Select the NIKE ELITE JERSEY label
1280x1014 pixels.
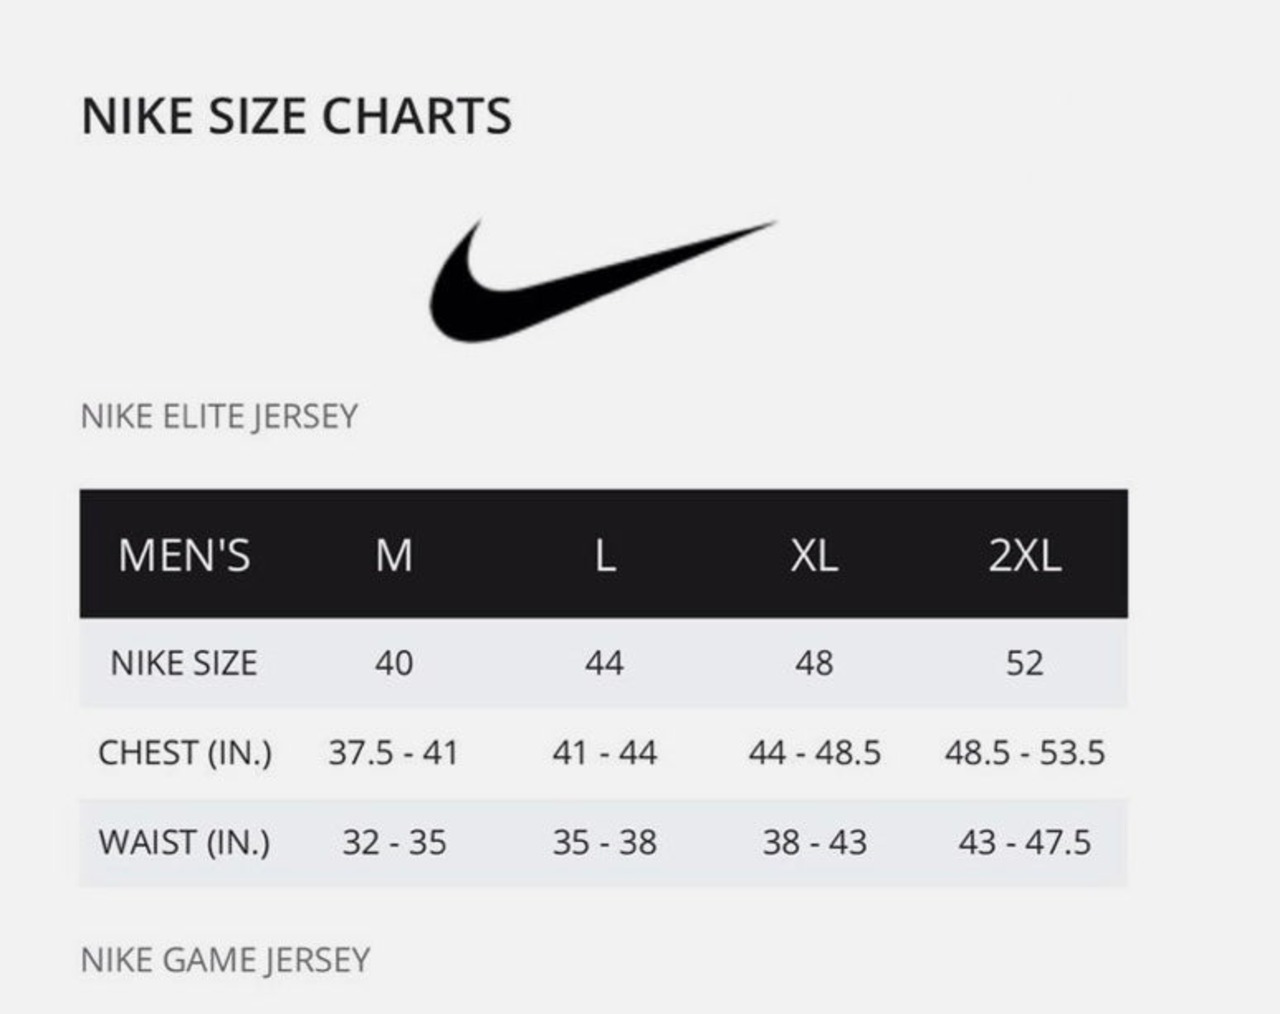[x=219, y=416]
